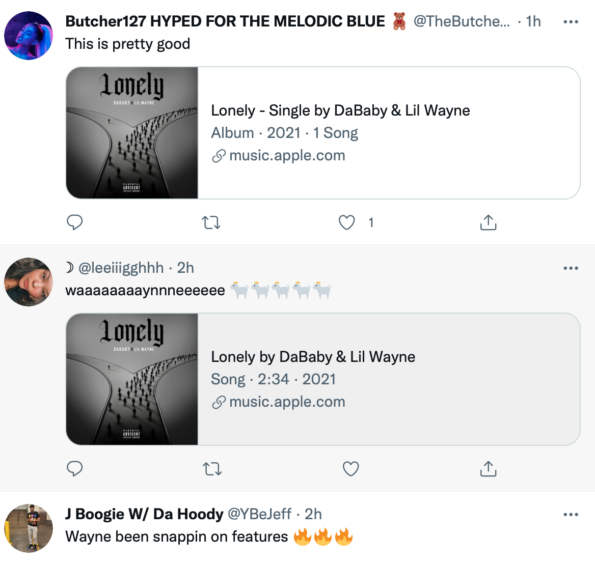This screenshot has width=595, height=563.
Task: Like Butcher127's Lonely single tweet
Action: (x=347, y=222)
